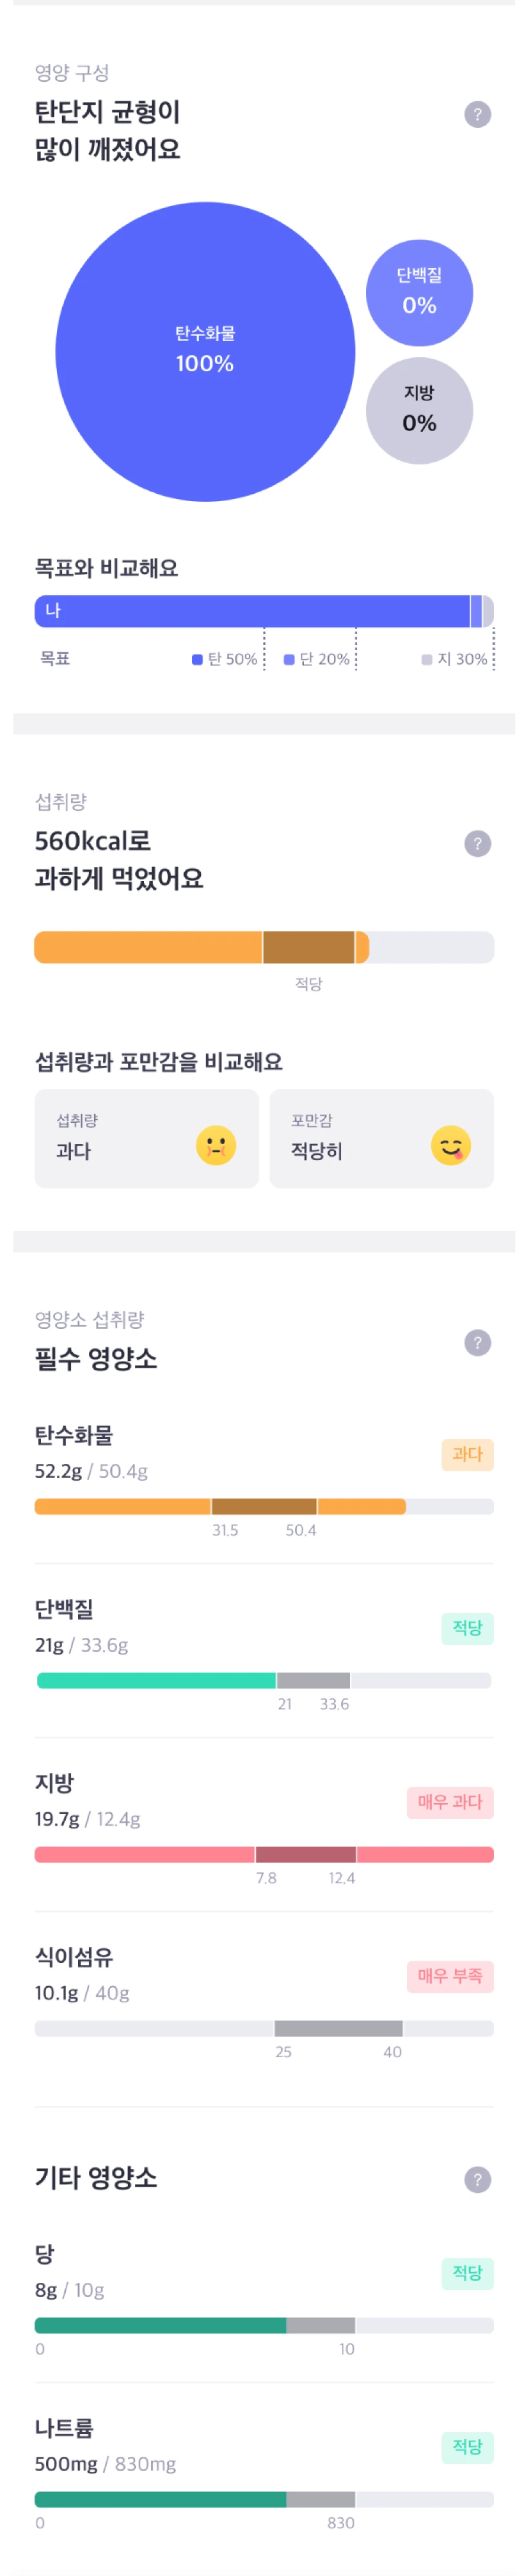Tap the 섭취량 과다 drooling face emoji
Image resolution: width=529 pixels, height=2576 pixels.
coord(216,1145)
